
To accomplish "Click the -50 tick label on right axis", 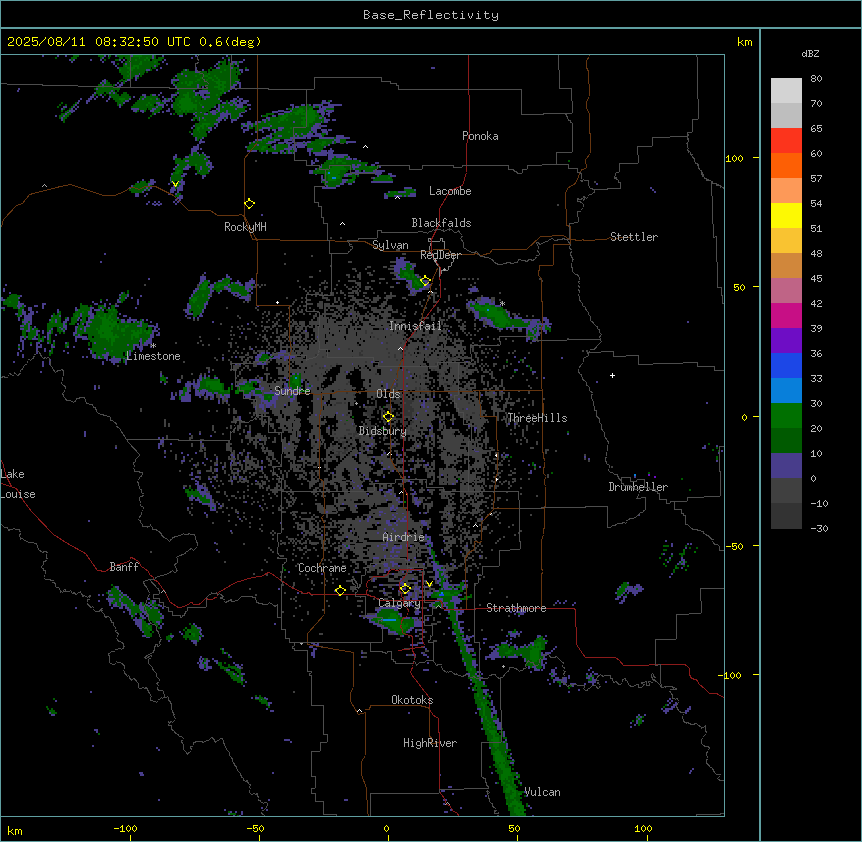I will (x=734, y=546).
